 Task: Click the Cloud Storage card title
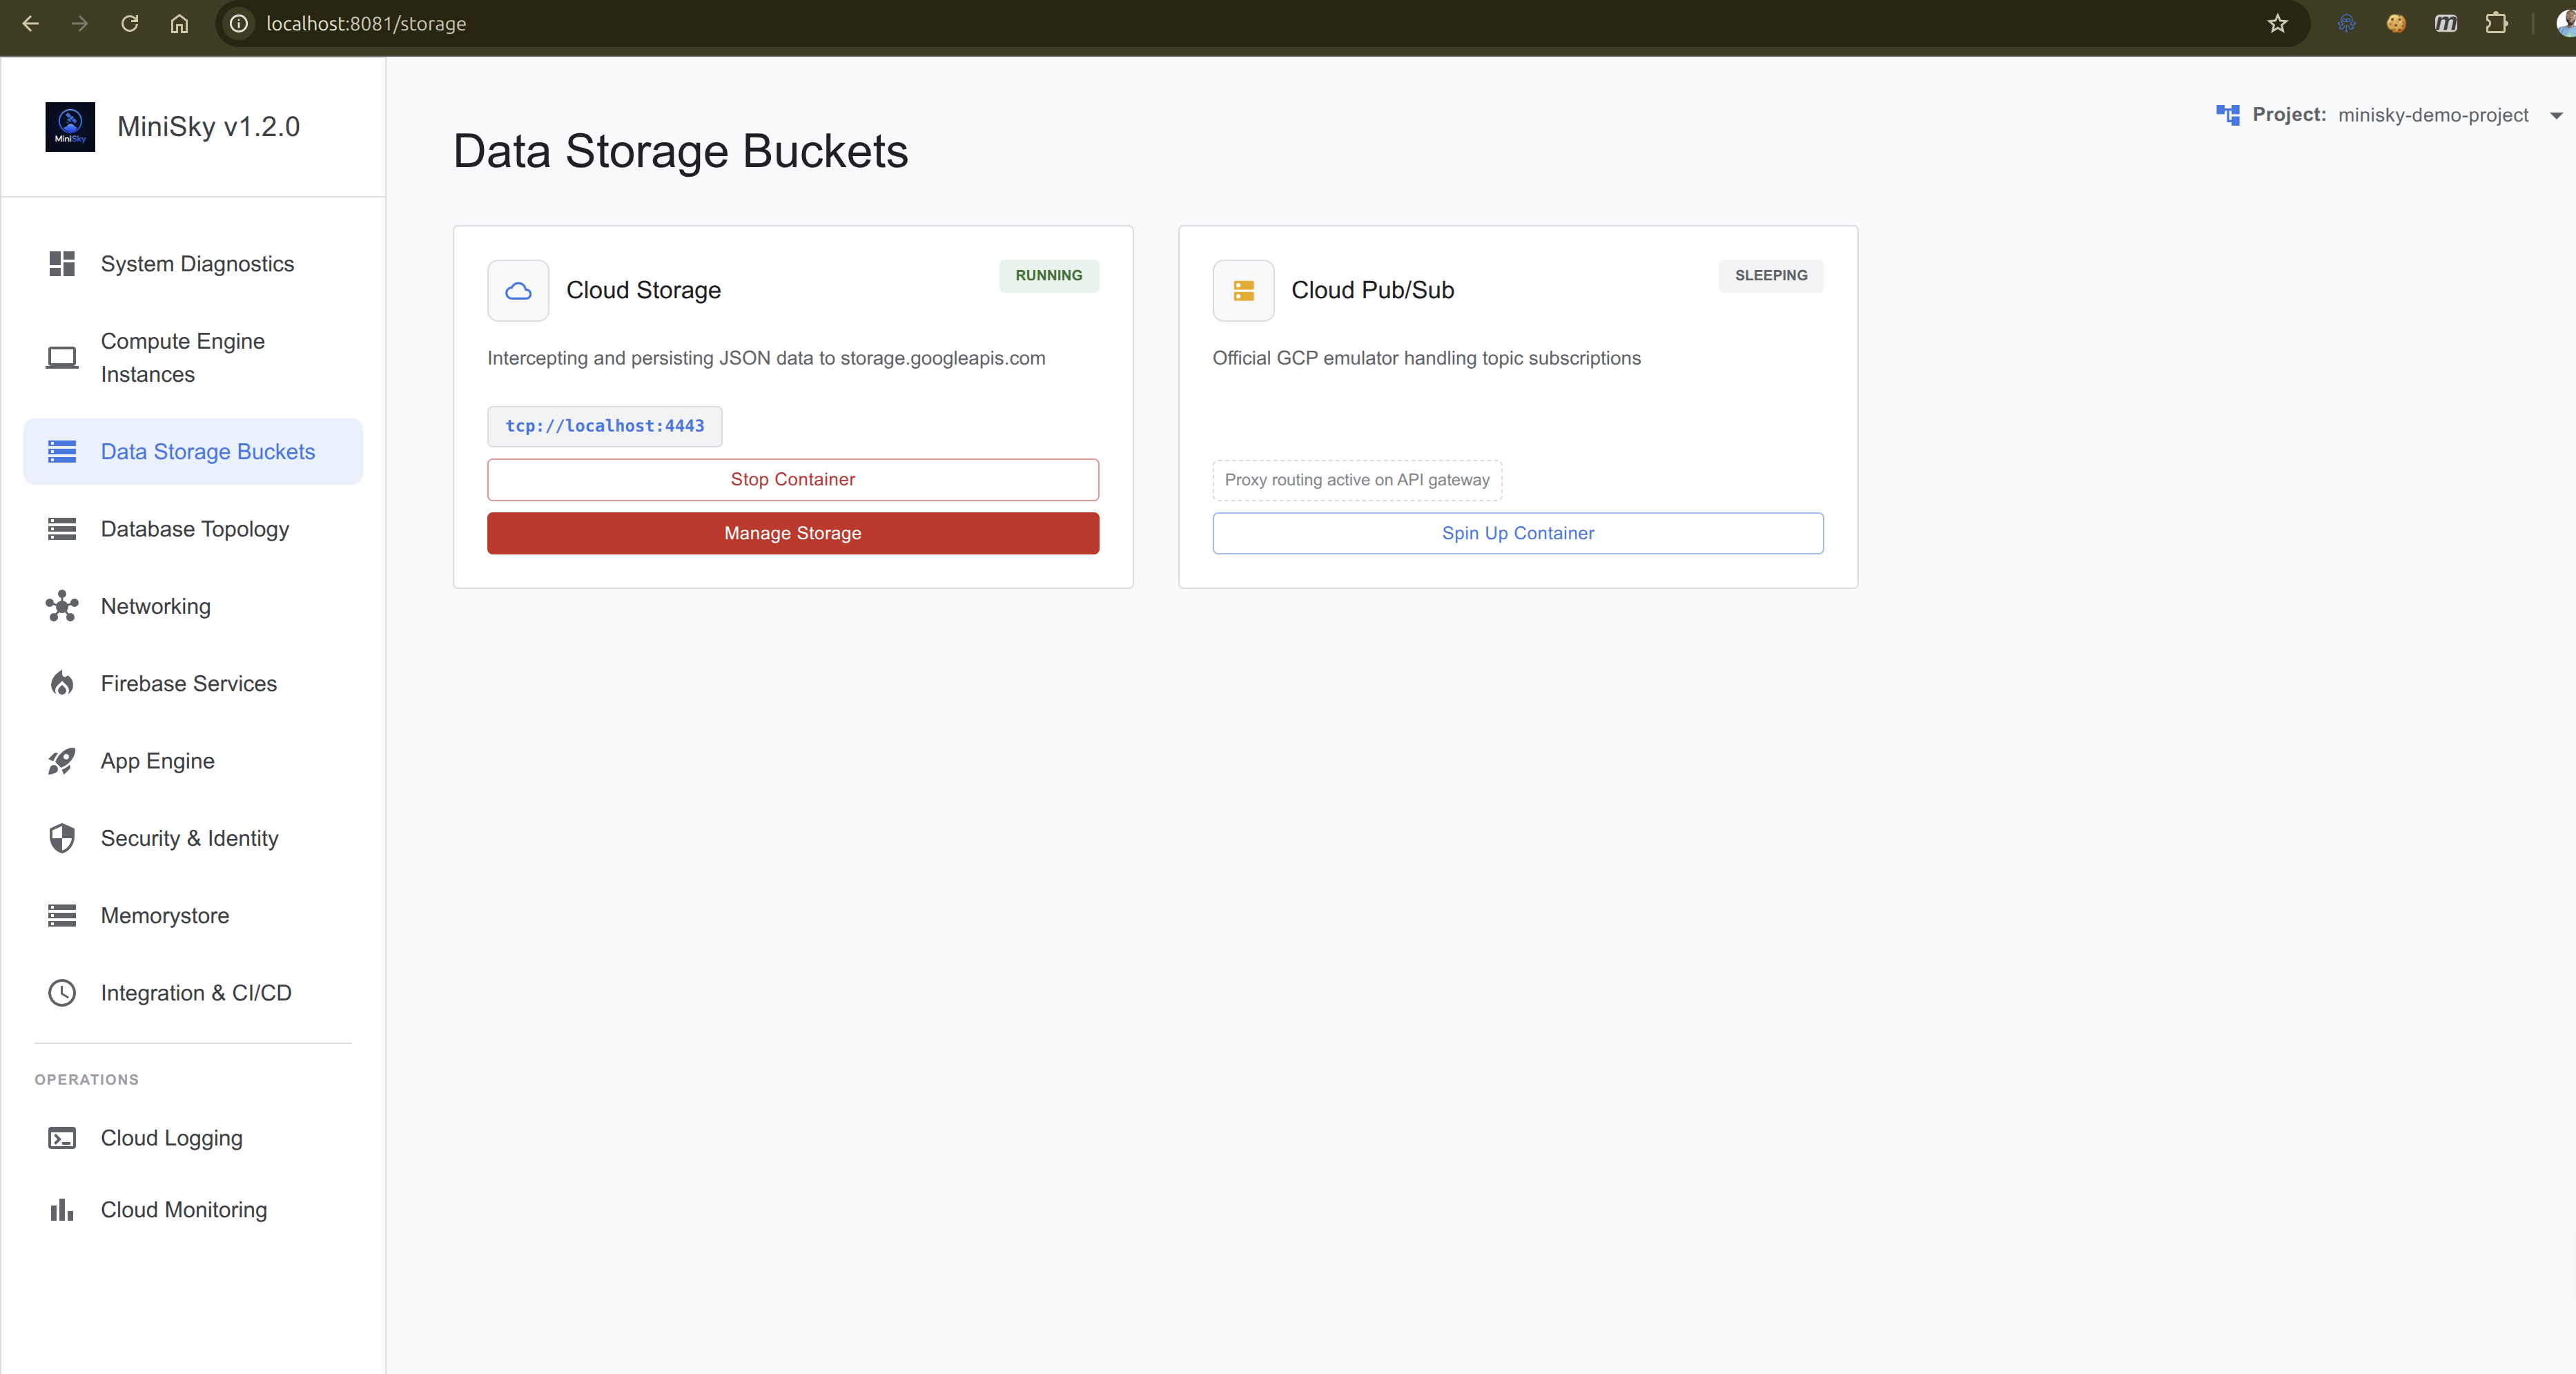coord(643,291)
